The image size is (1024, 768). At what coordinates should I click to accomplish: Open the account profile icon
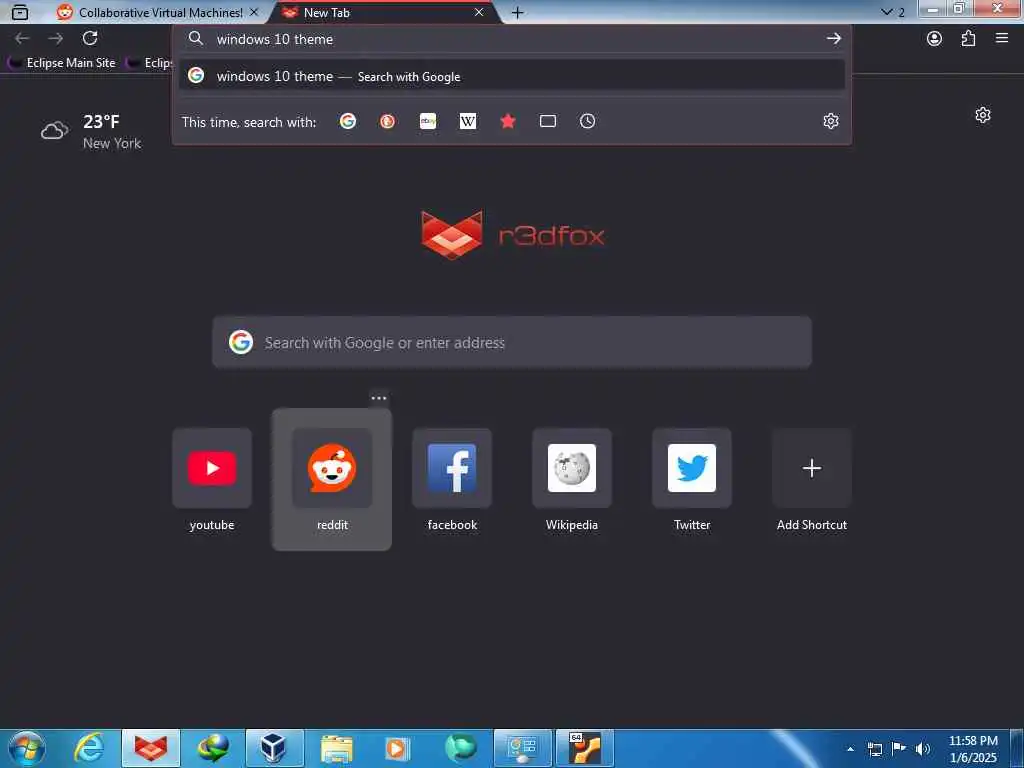[x=935, y=39]
